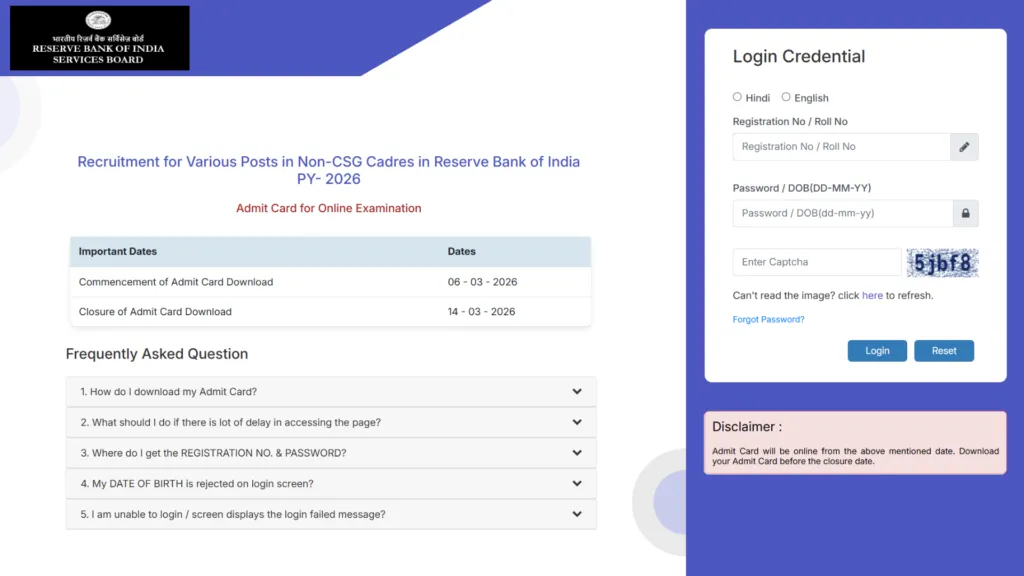
Task: Select the English language radio button
Action: point(785,97)
